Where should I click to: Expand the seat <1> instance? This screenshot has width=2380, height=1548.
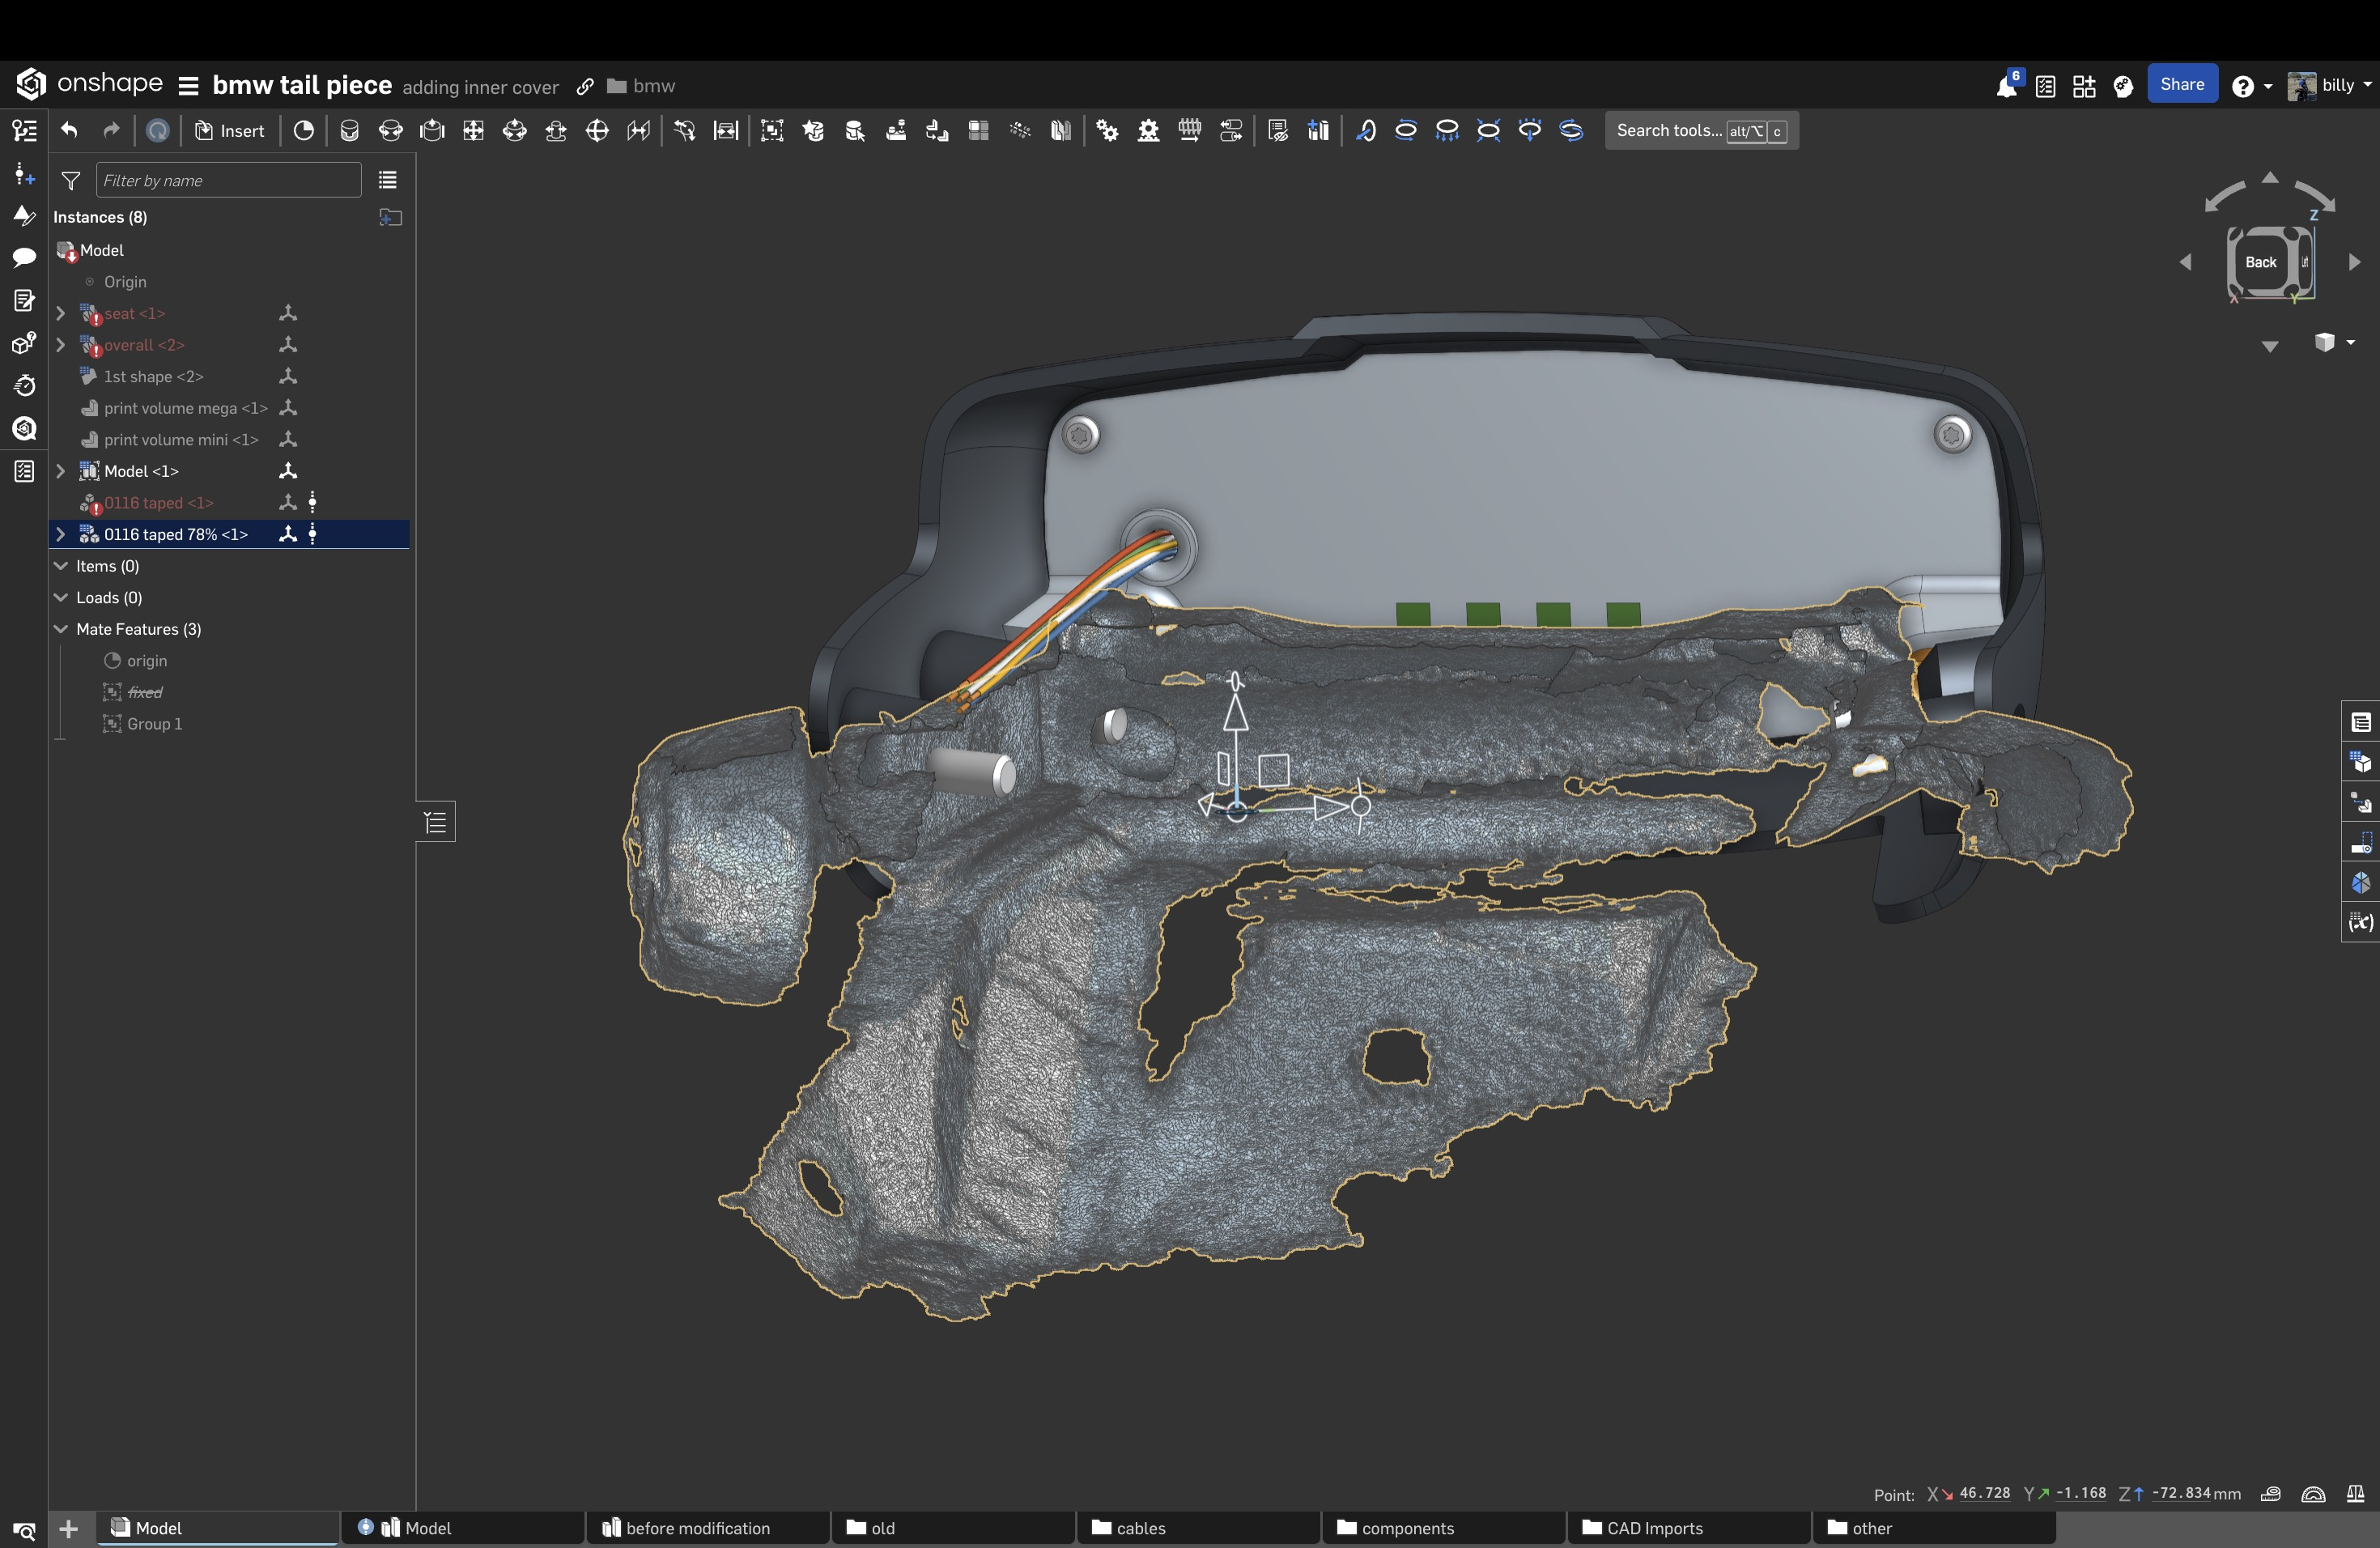pos(61,313)
